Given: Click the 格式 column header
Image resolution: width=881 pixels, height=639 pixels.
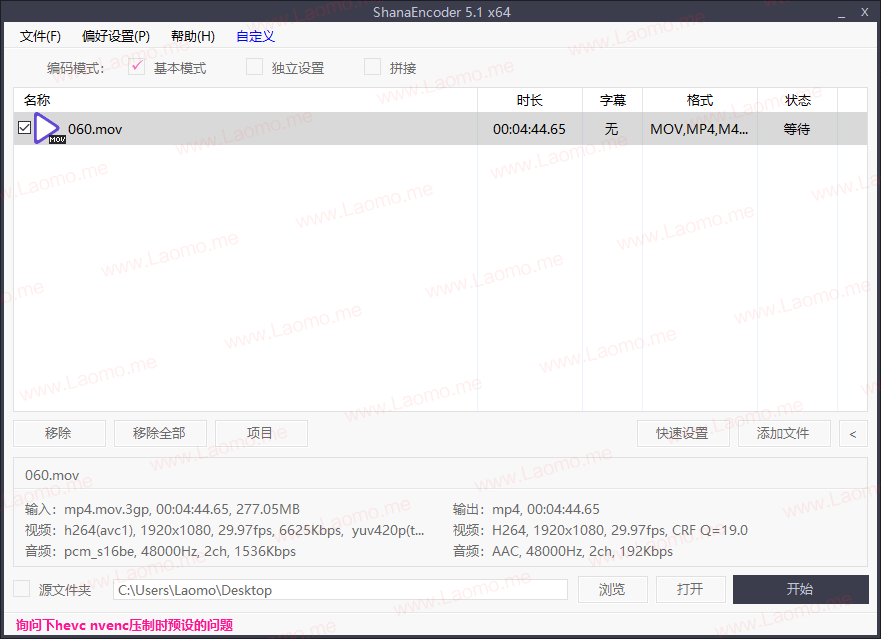Looking at the screenshot, I should (700, 100).
